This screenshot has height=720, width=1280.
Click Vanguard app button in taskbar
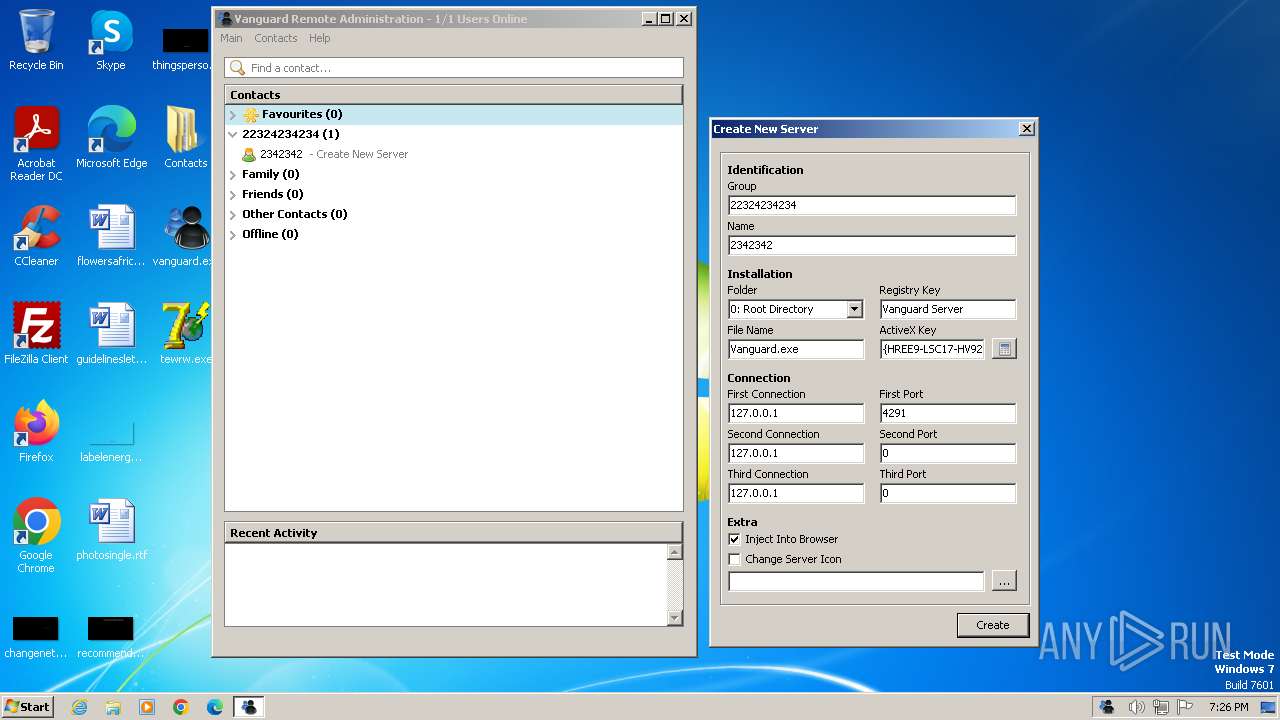[249, 707]
